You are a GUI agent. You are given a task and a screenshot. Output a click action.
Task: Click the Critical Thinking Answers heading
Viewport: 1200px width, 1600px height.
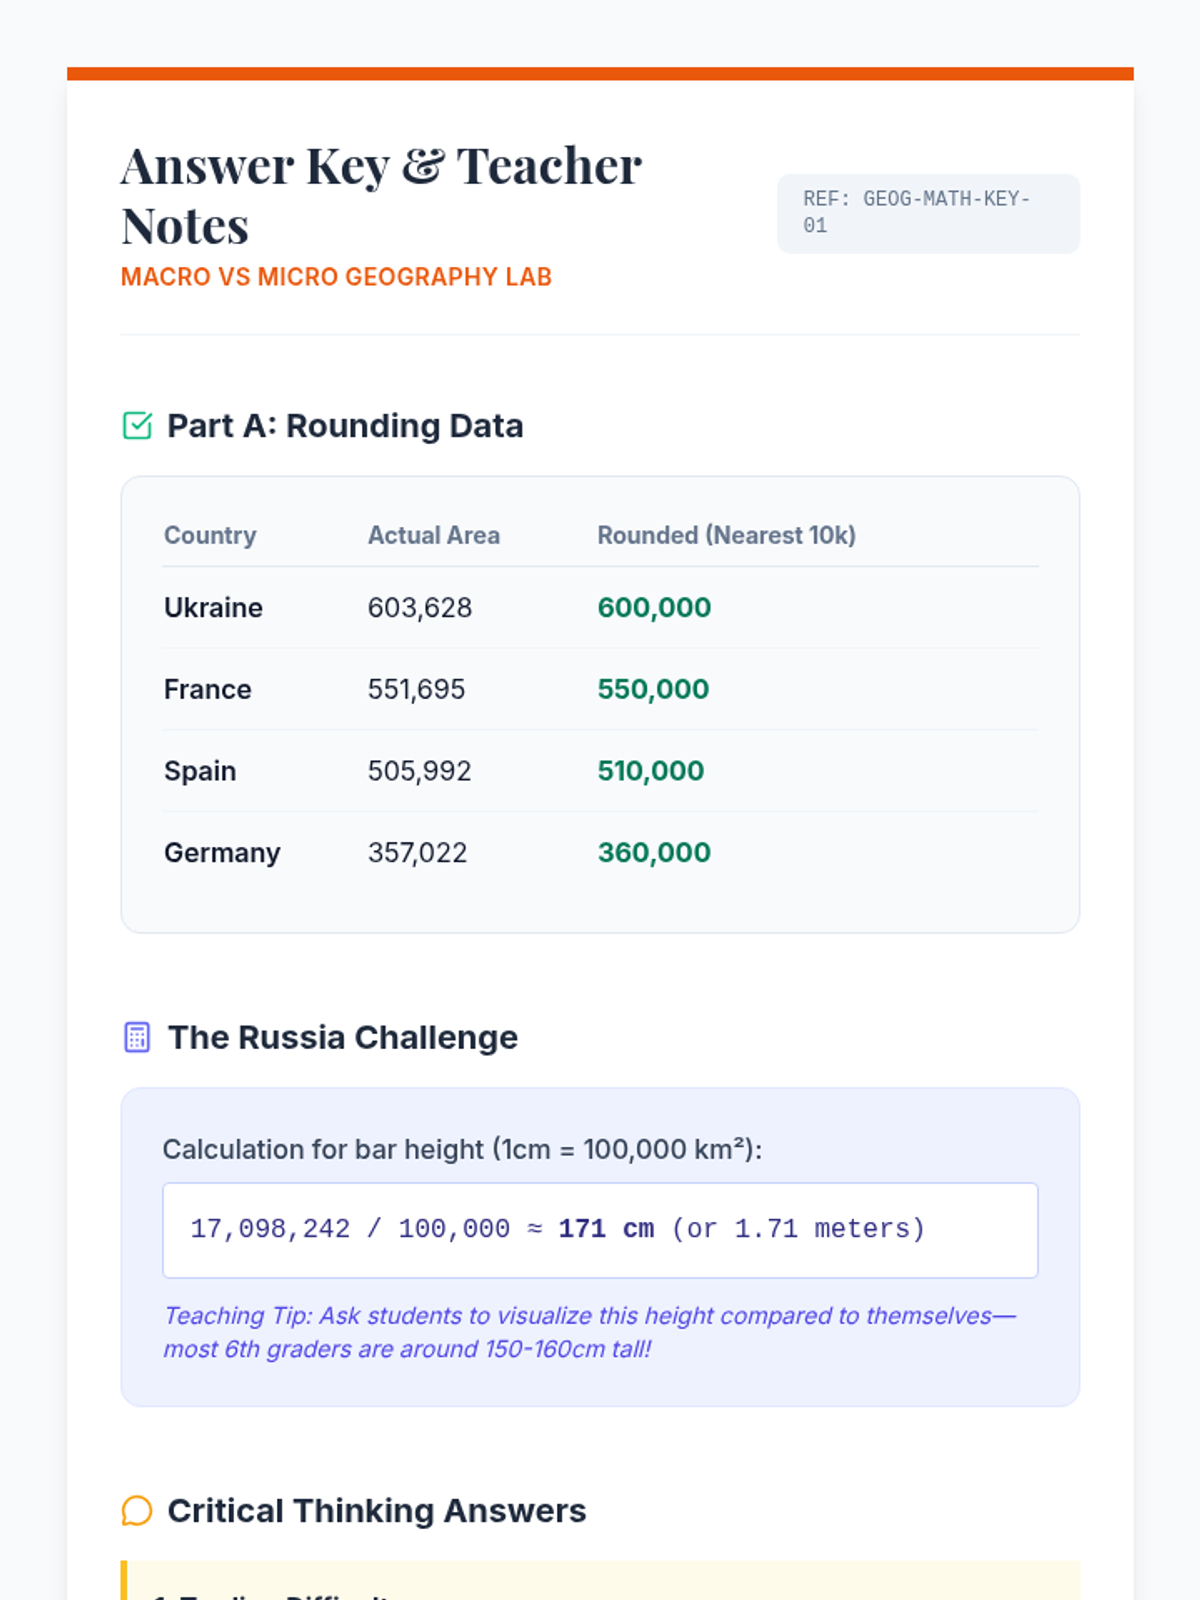tap(376, 1511)
